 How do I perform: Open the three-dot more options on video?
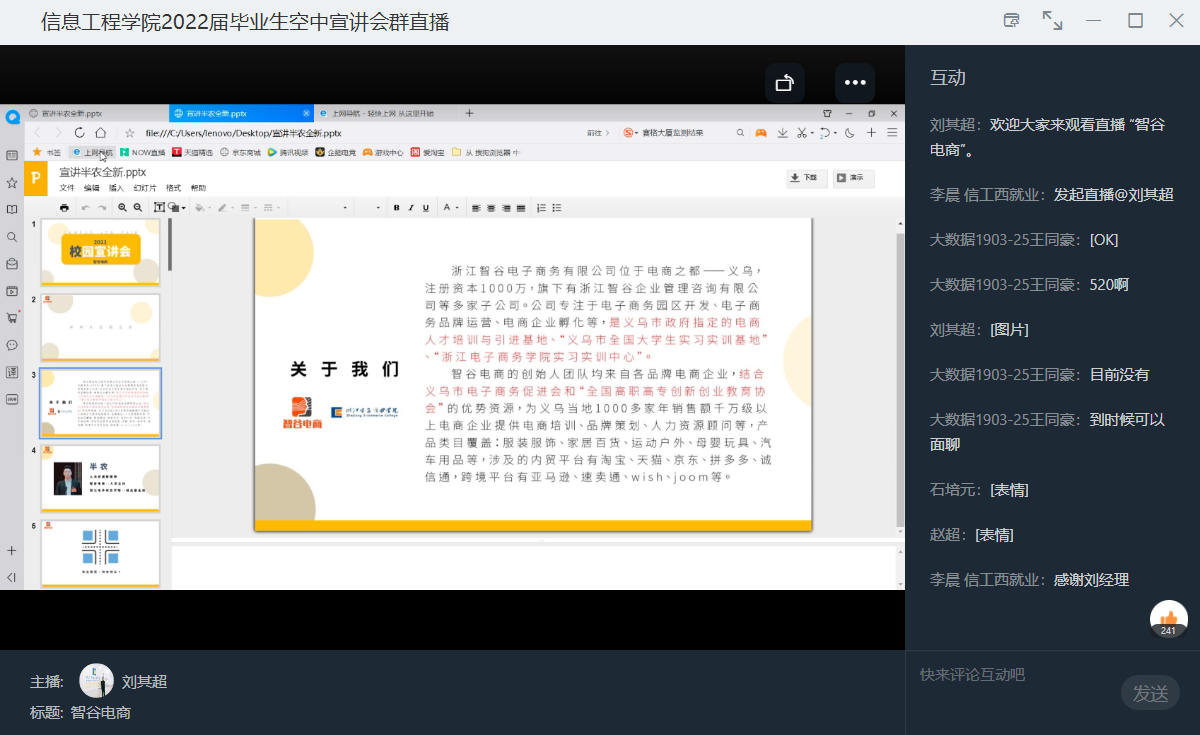pos(855,83)
